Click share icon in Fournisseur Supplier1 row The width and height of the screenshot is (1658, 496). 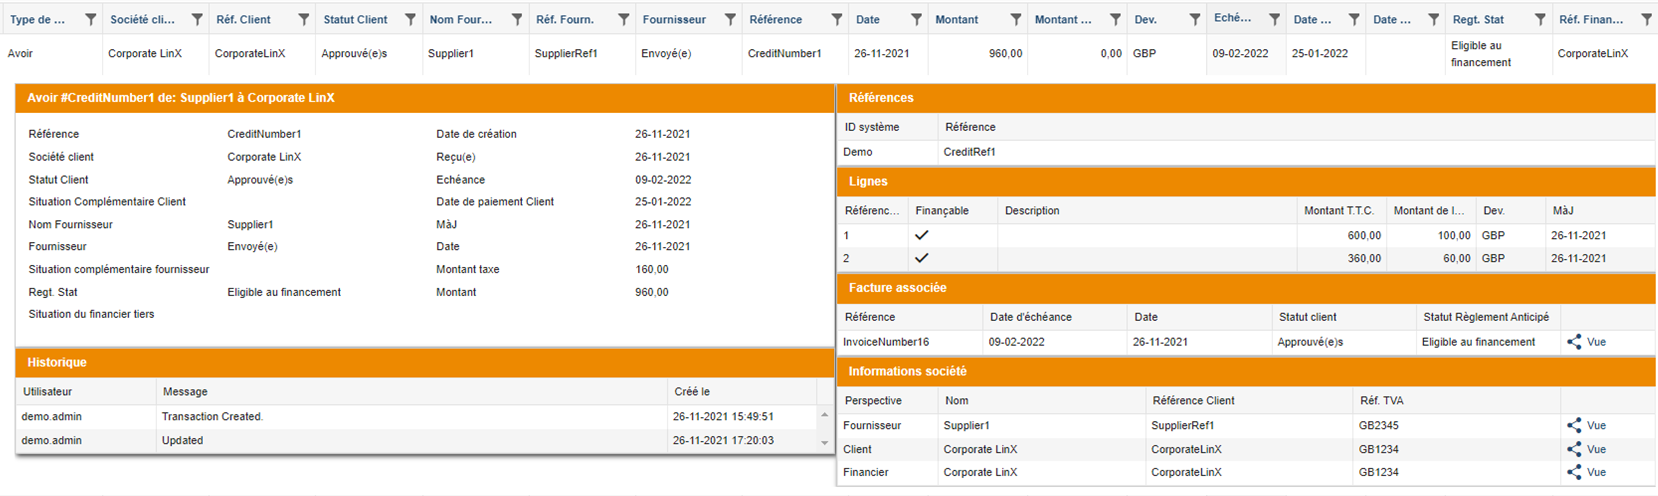[1574, 425]
